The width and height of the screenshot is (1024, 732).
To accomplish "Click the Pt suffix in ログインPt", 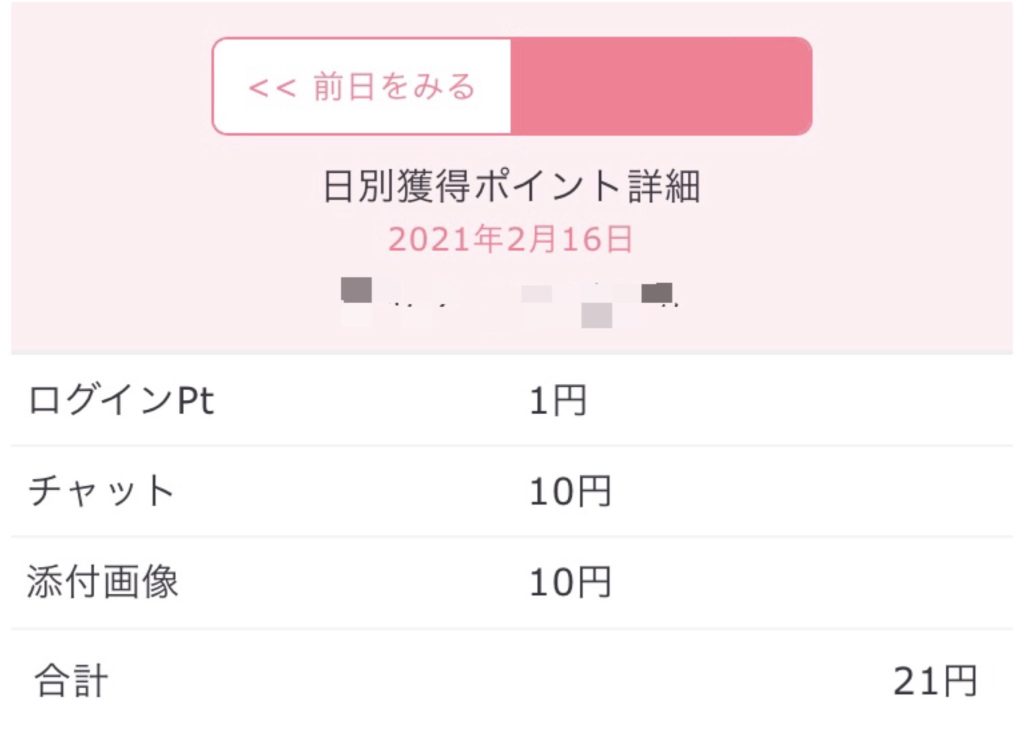I will 195,401.
